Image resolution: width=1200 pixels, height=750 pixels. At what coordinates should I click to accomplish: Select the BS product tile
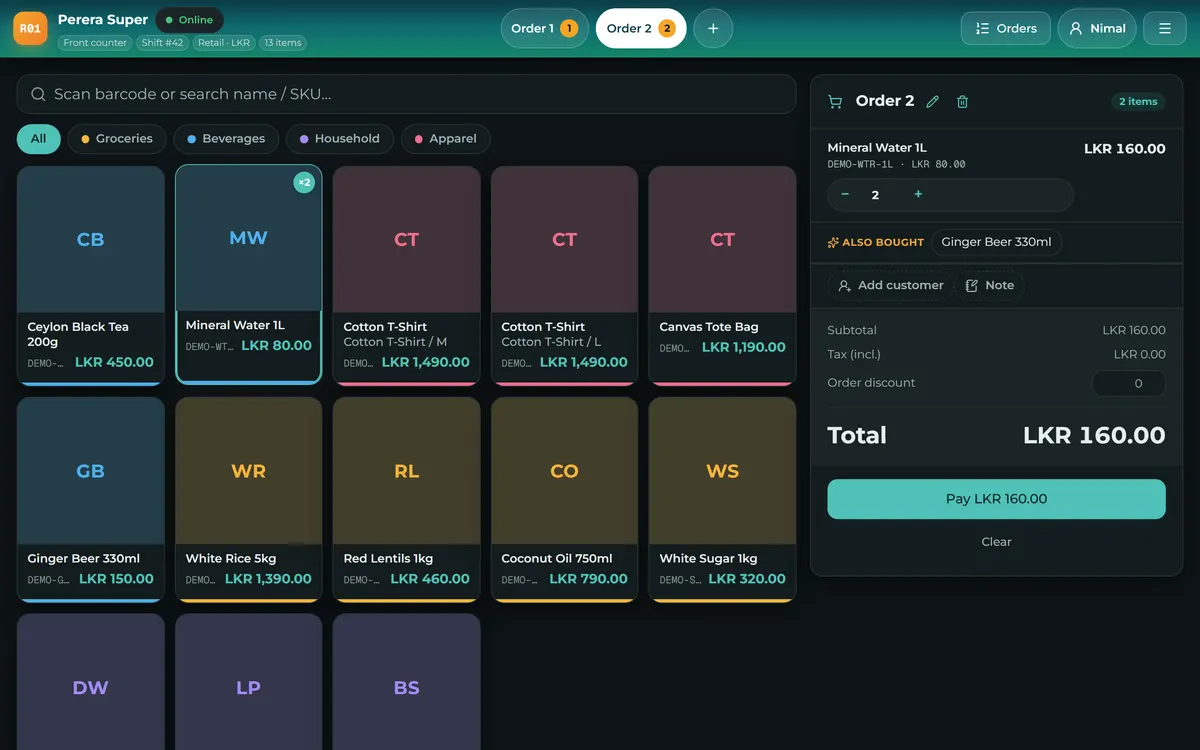(x=407, y=682)
